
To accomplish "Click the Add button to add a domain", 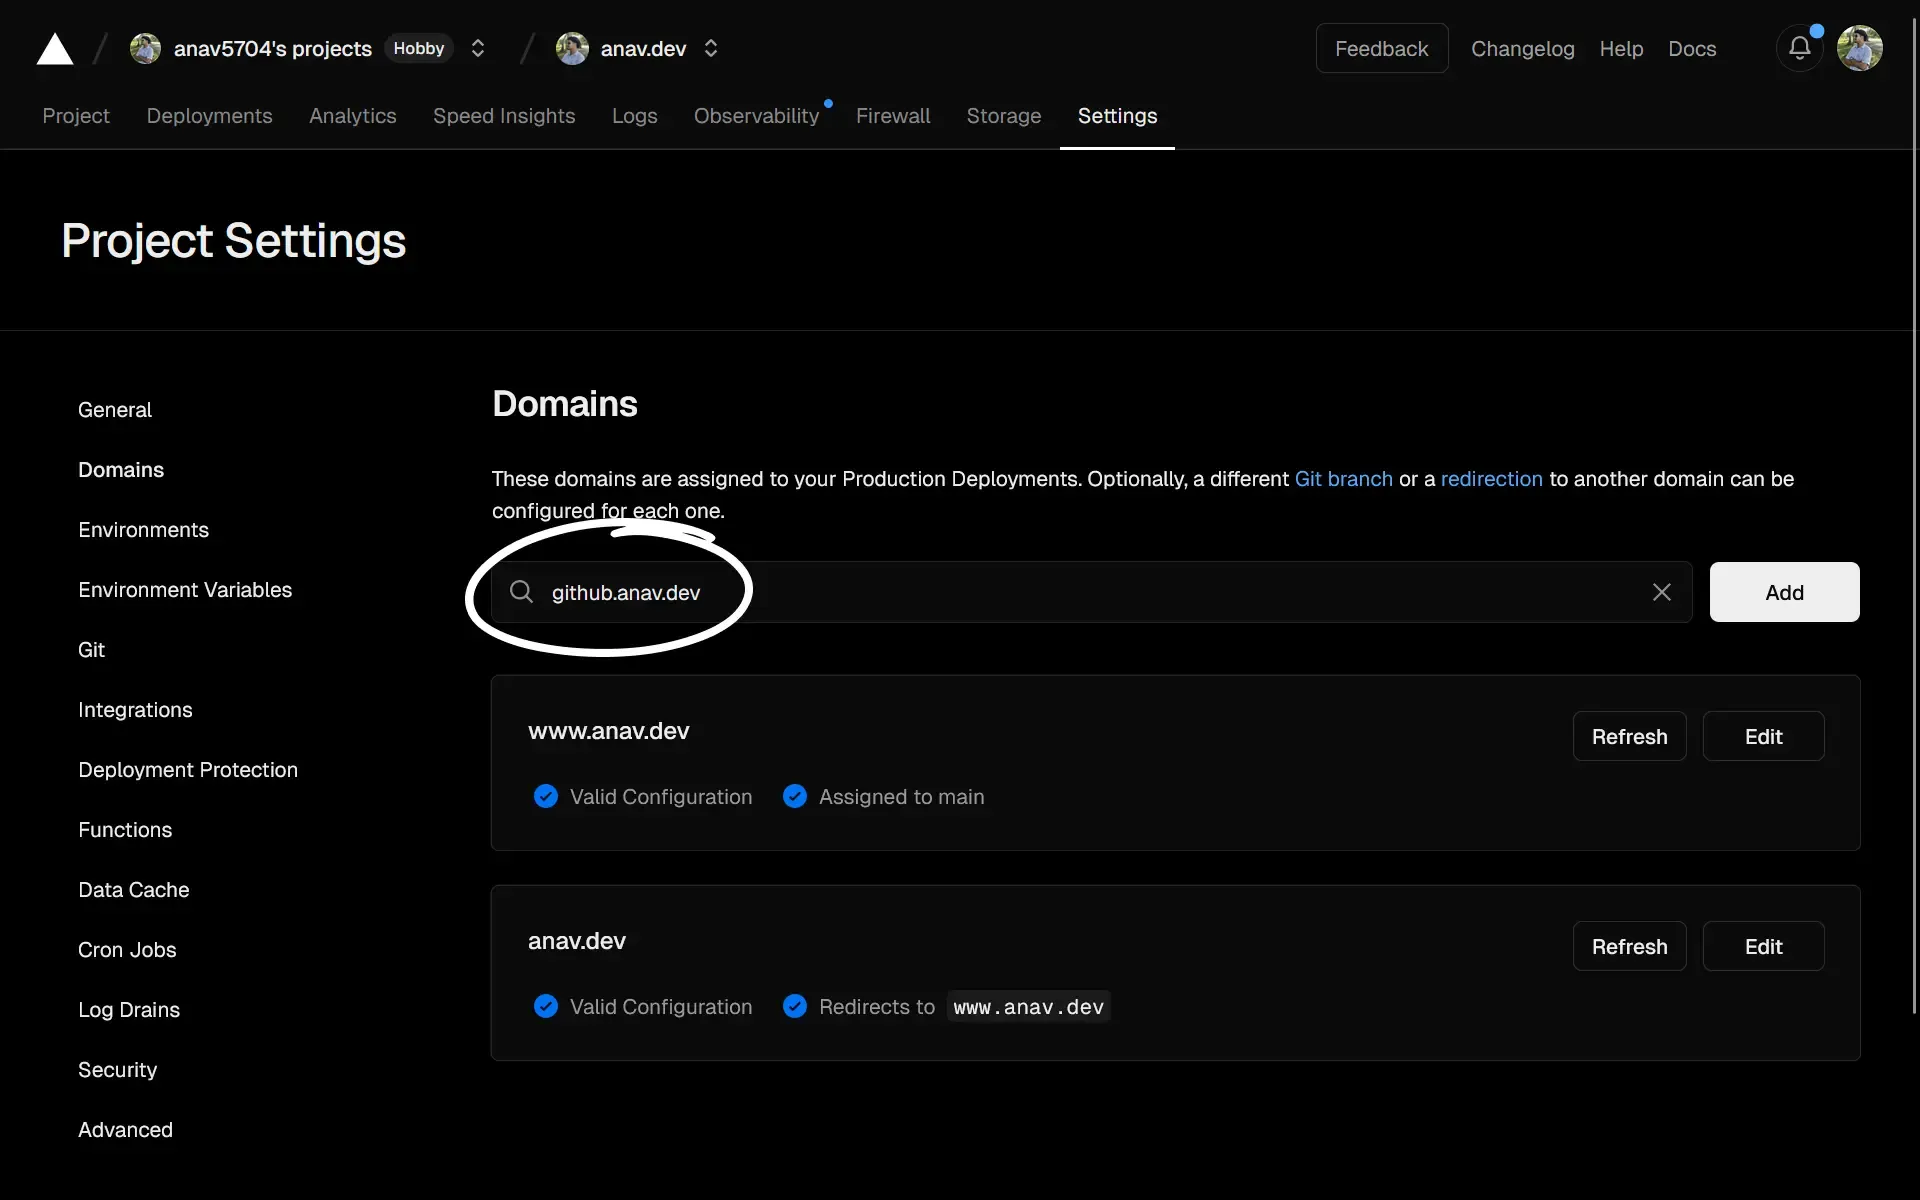I will click(1785, 592).
